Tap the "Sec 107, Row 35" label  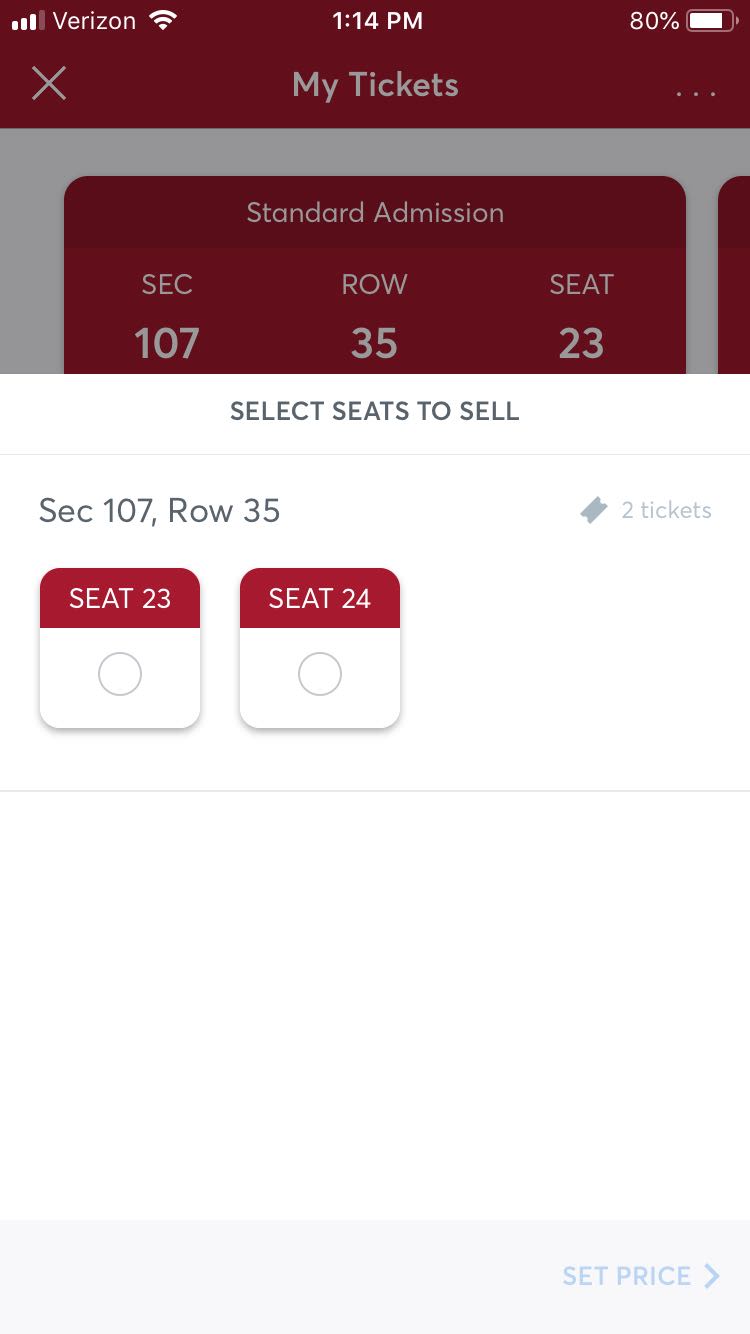[x=160, y=511]
